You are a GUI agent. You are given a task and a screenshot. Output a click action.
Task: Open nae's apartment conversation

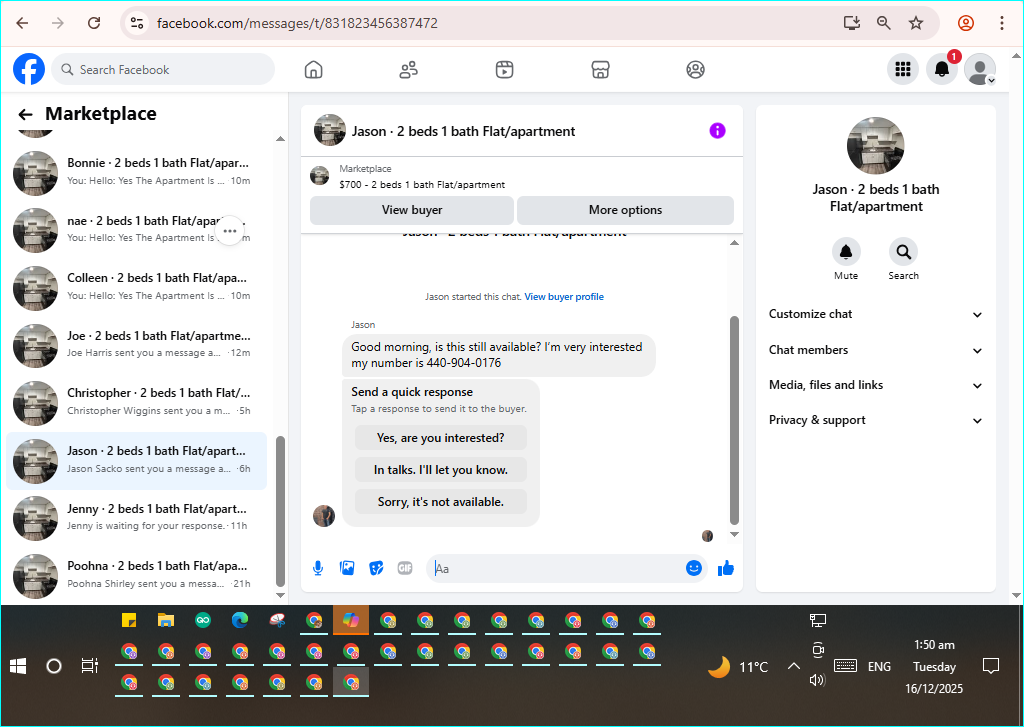click(x=136, y=230)
